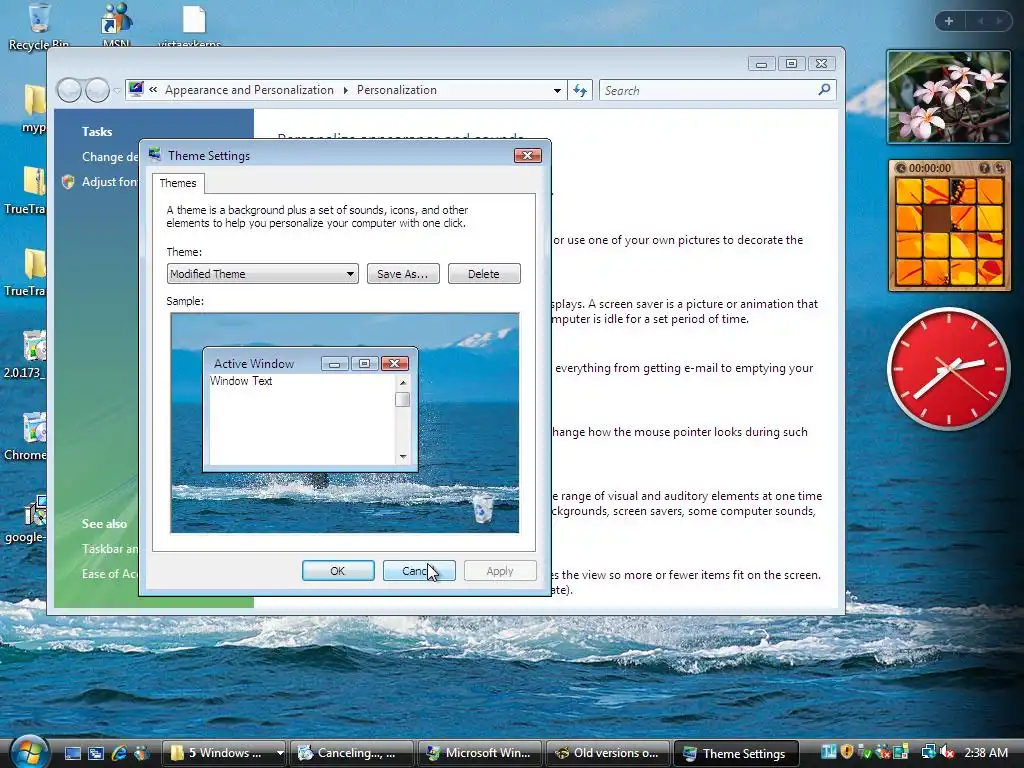This screenshot has width=1024, height=768.
Task: Click the Forward navigation arrow button
Action: [x=97, y=90]
